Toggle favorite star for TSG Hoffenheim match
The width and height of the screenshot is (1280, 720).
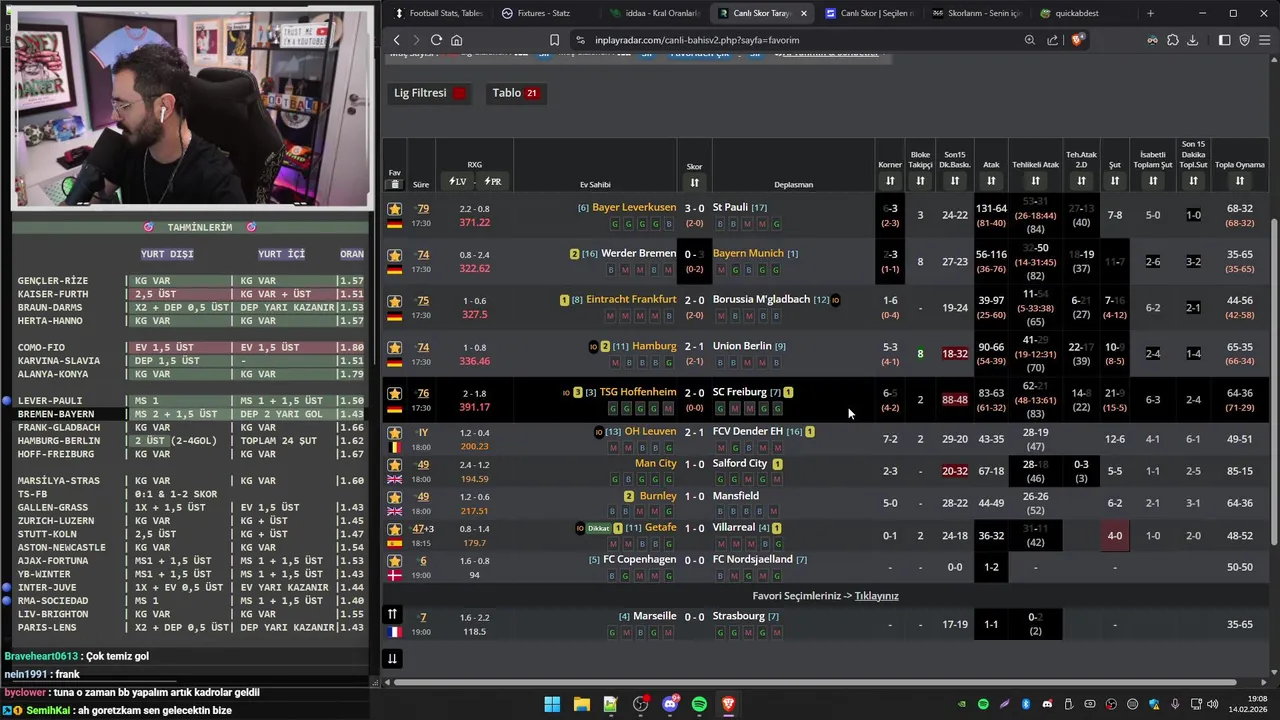(395, 393)
